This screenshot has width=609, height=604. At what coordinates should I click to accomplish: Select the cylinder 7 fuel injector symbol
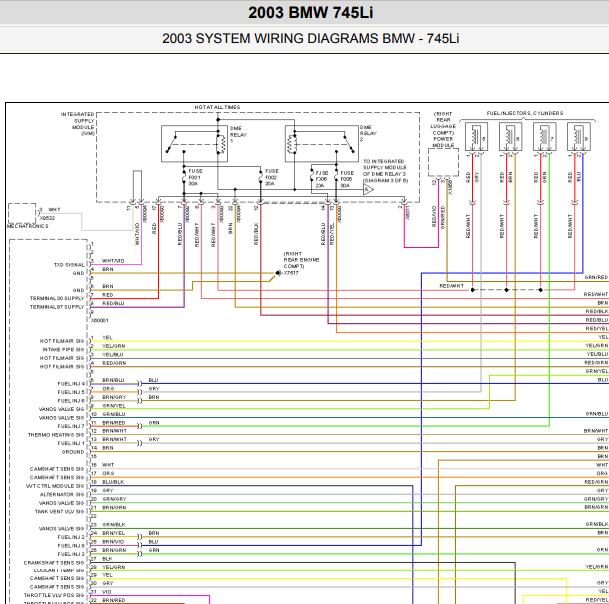[545, 137]
